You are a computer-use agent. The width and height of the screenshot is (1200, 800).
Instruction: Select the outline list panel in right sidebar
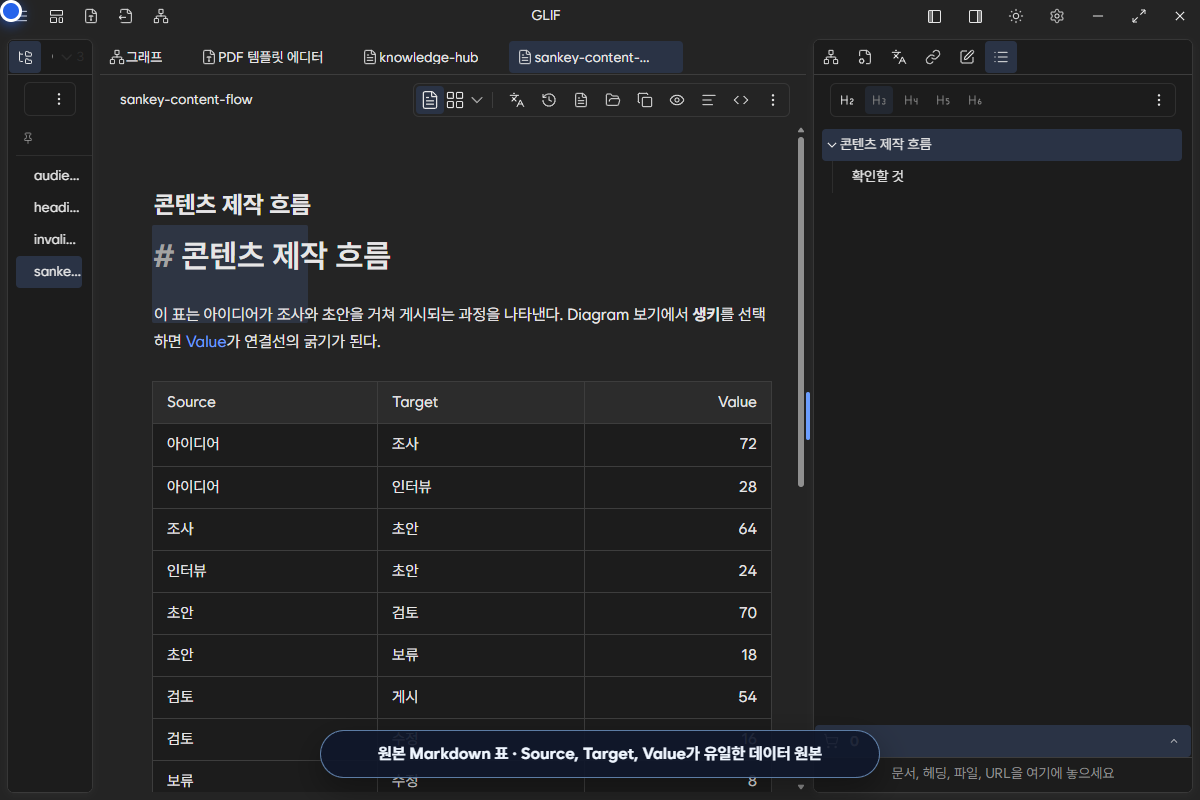[x=1001, y=57]
